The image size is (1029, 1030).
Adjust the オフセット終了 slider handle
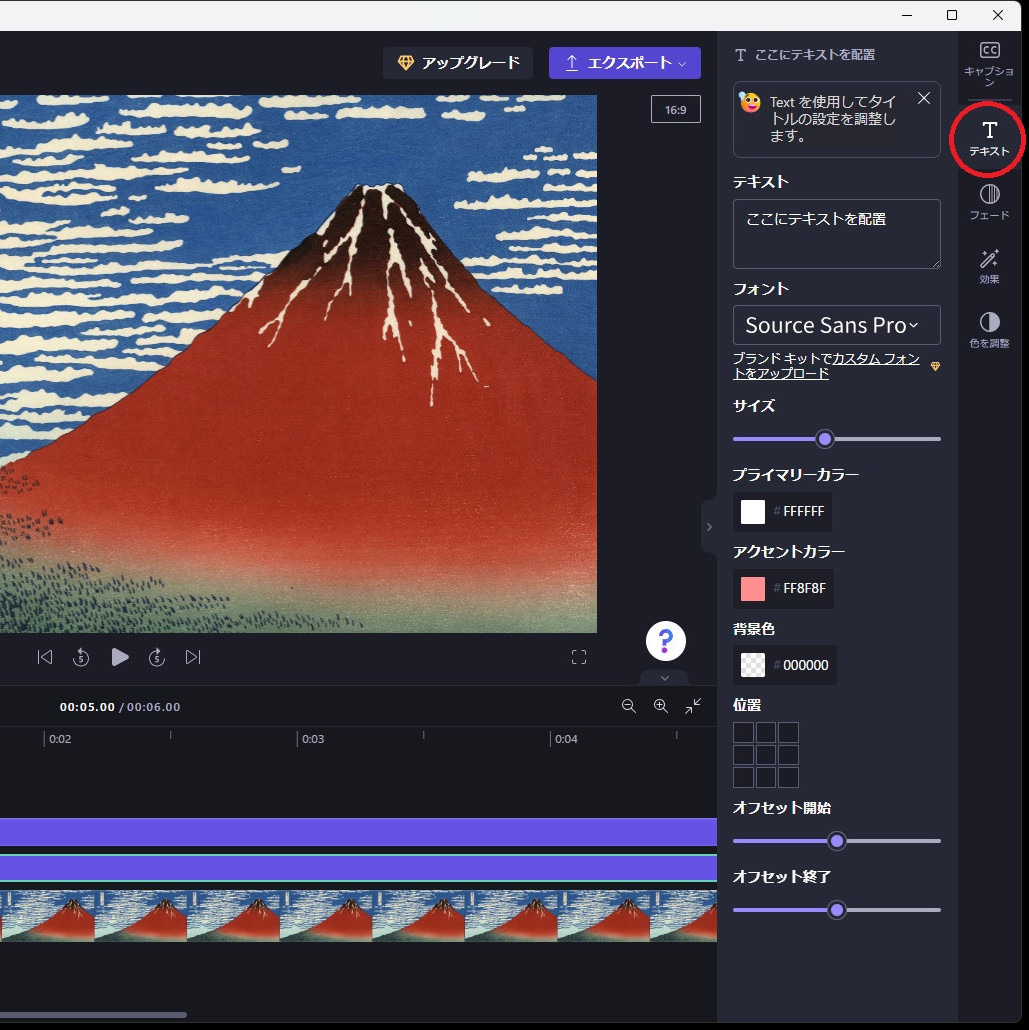(836, 910)
